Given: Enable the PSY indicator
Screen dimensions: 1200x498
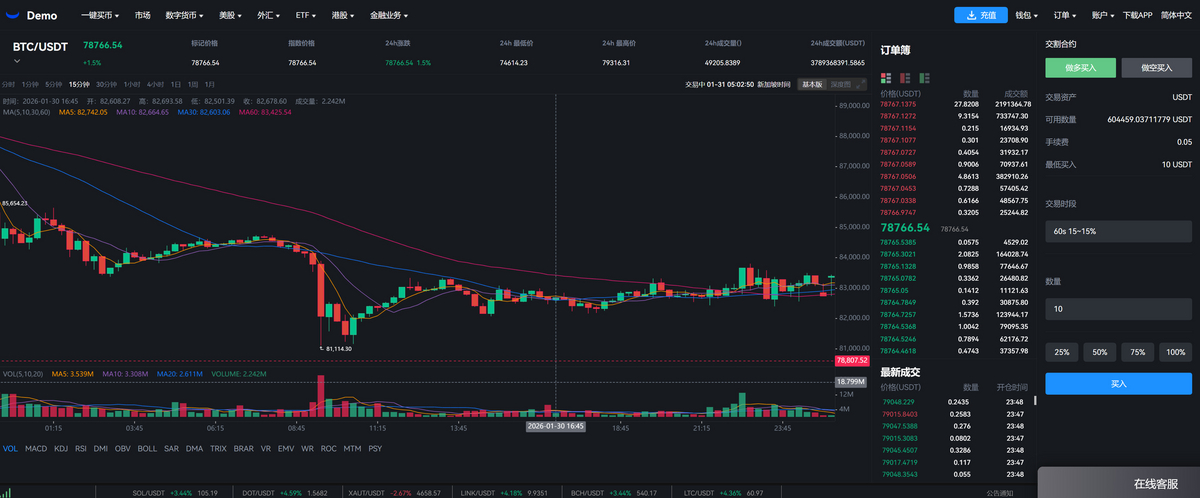Looking at the screenshot, I should pos(375,448).
